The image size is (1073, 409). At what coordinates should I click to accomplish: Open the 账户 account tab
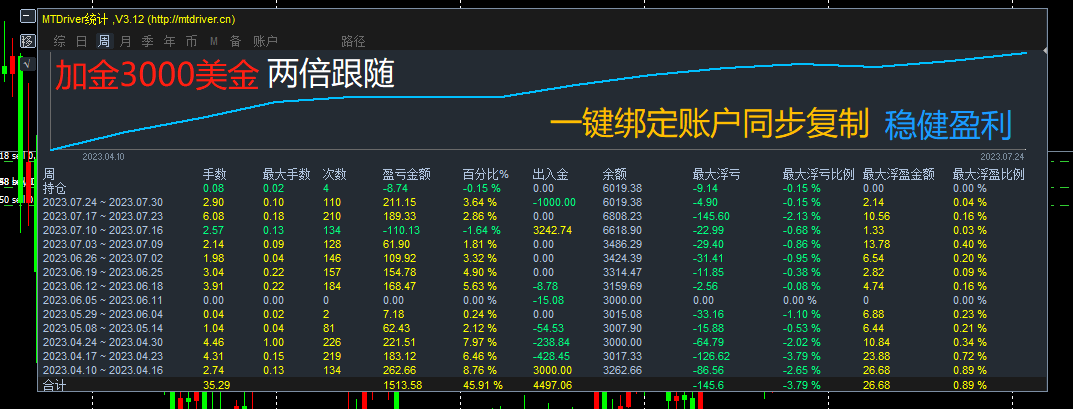click(265, 42)
